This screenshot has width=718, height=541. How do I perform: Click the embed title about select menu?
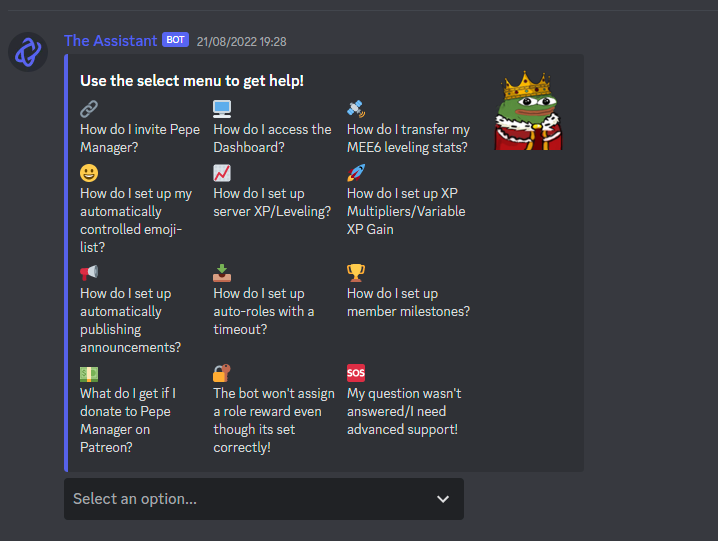pos(192,81)
